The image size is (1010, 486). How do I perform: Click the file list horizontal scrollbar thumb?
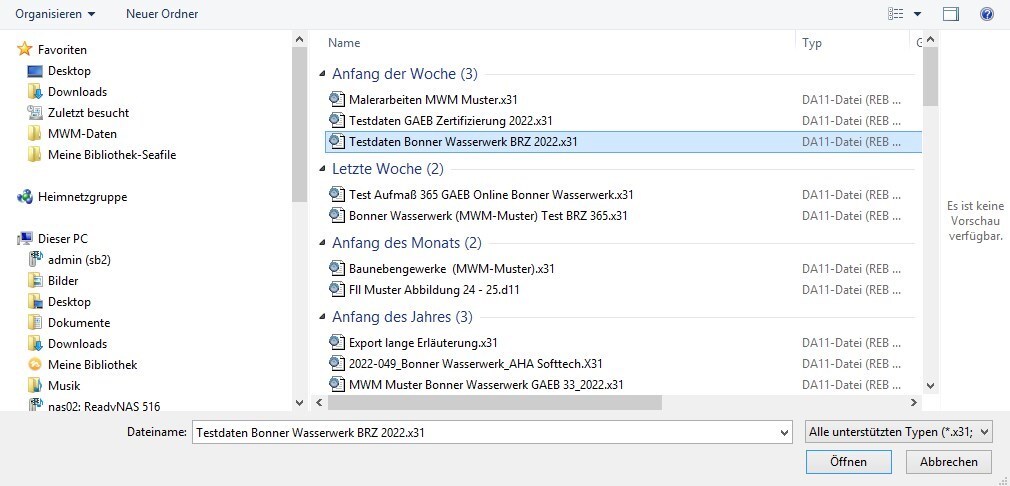tap(495, 402)
